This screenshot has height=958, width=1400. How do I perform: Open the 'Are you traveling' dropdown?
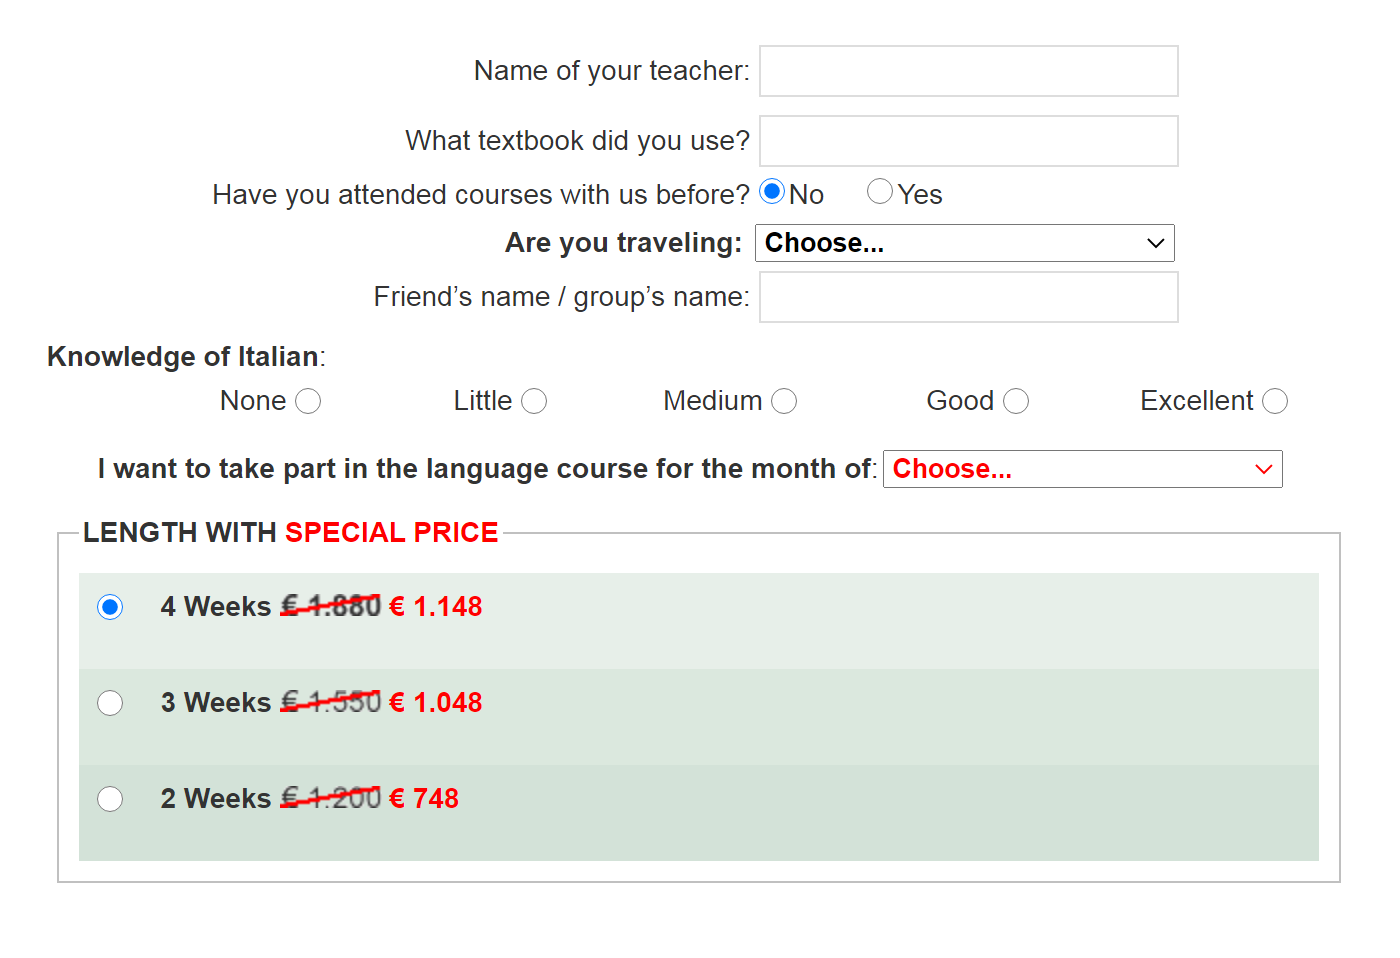965,243
